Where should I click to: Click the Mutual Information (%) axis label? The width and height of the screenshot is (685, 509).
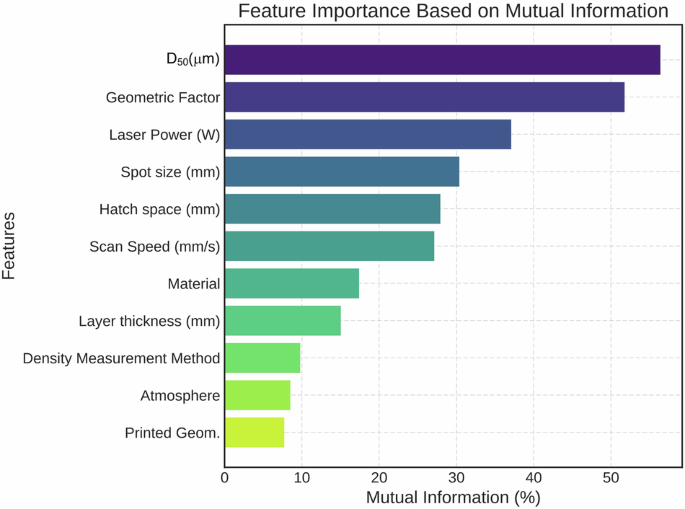(453, 497)
